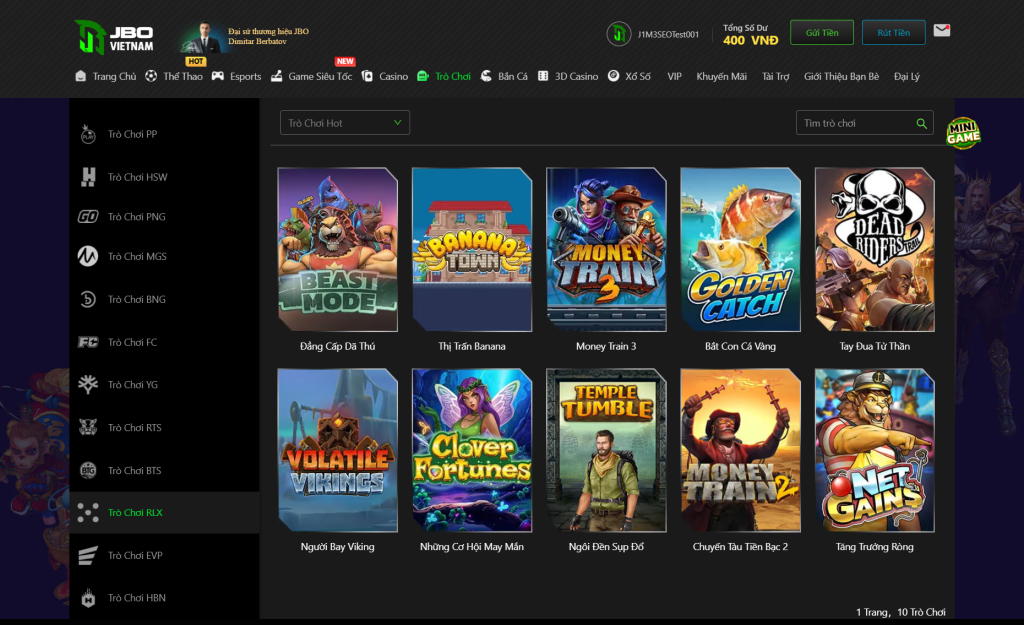Open the Net Gains game thumbnail

click(x=875, y=450)
